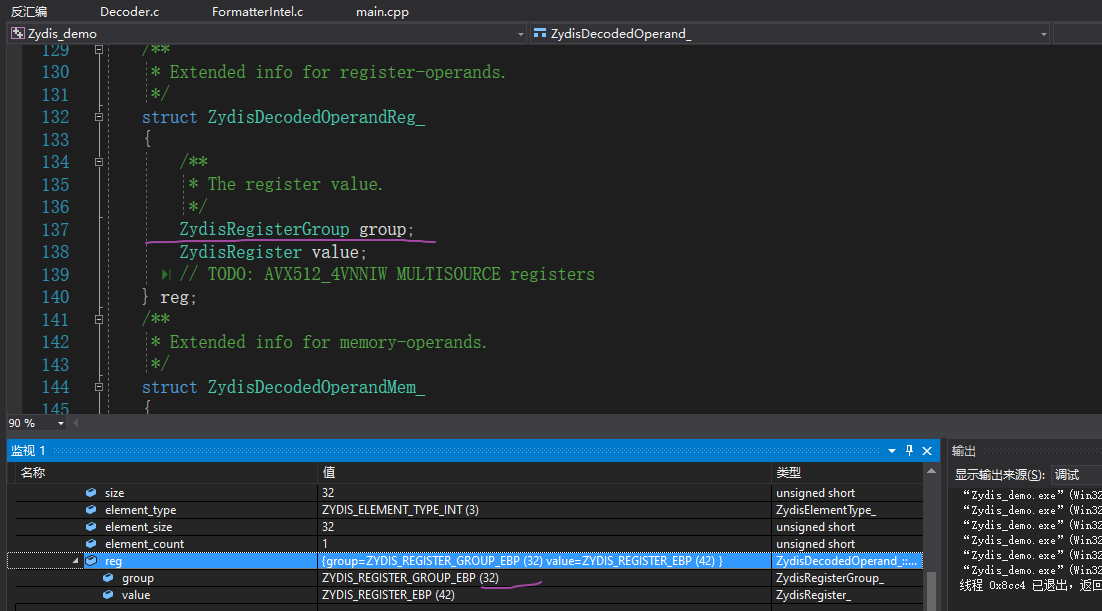Click value ZYDIS_ELEMENT_TYPE_INT (3)
The image size is (1102, 611).
(x=400, y=510)
